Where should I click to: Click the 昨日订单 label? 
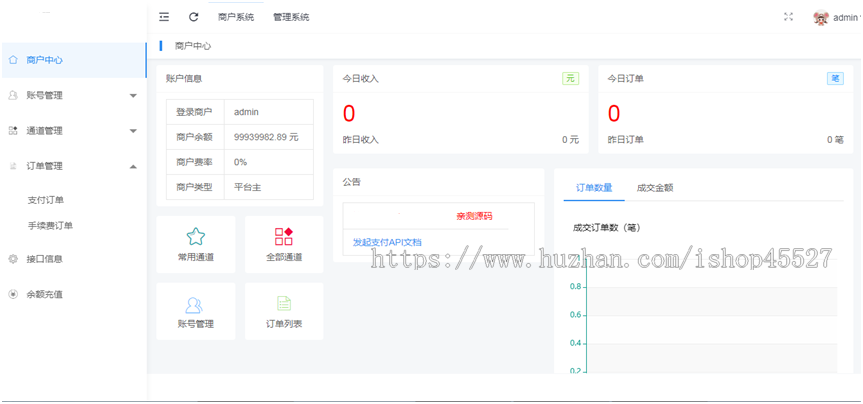tap(626, 140)
